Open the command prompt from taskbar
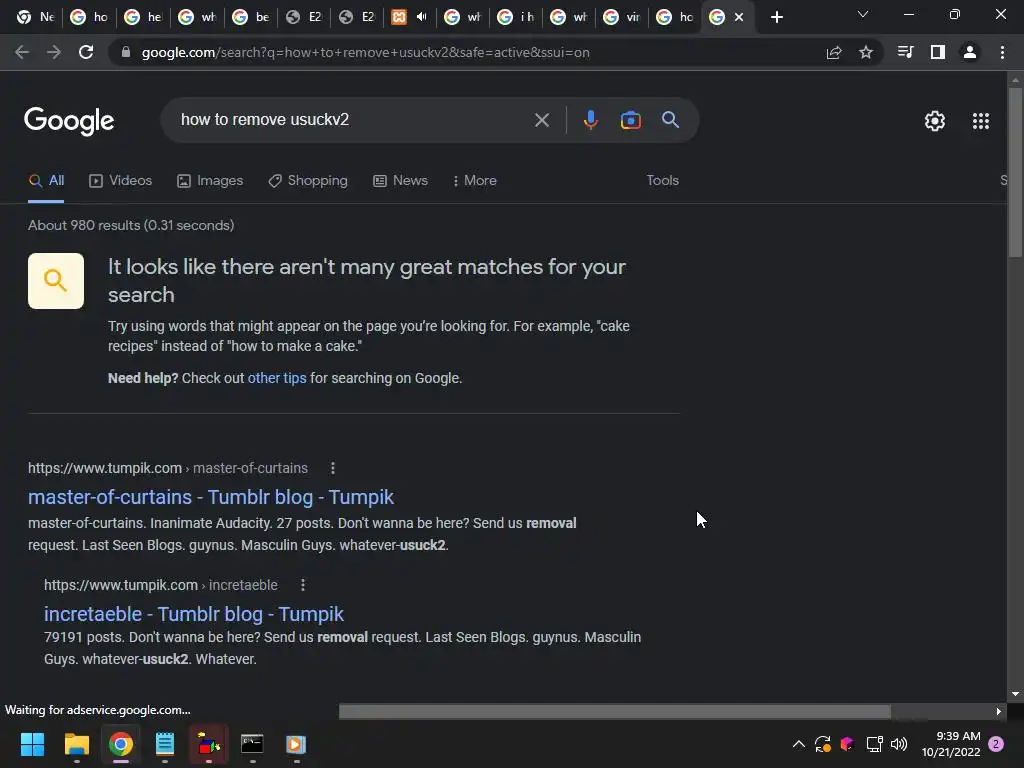The image size is (1024, 768). click(252, 744)
